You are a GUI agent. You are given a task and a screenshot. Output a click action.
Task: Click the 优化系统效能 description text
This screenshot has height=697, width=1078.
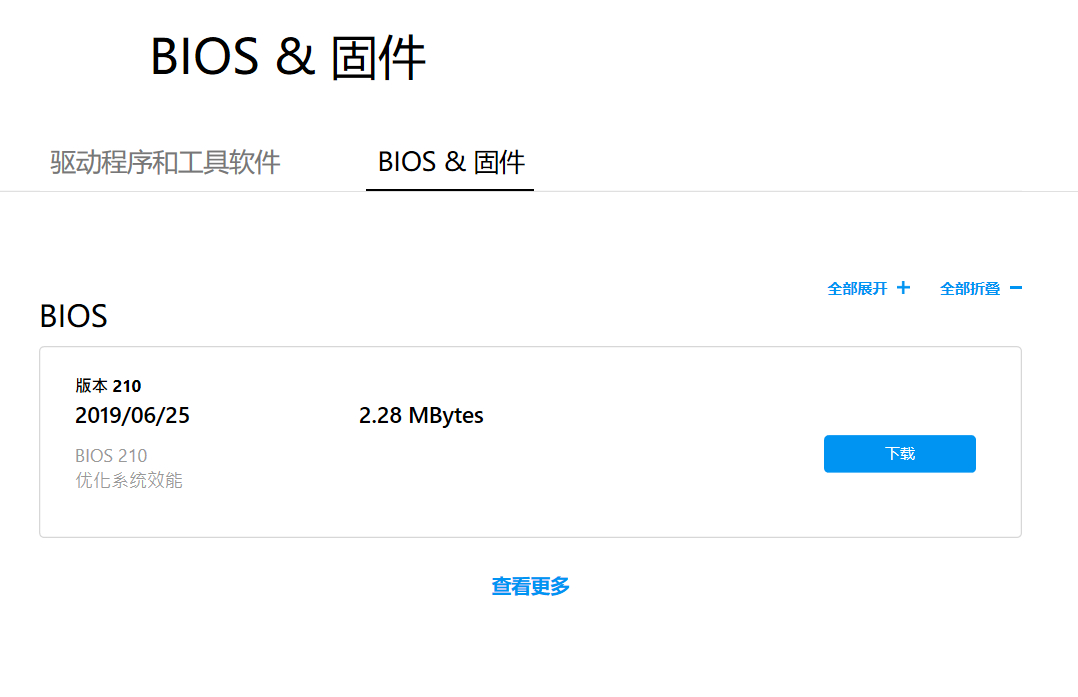click(x=129, y=480)
